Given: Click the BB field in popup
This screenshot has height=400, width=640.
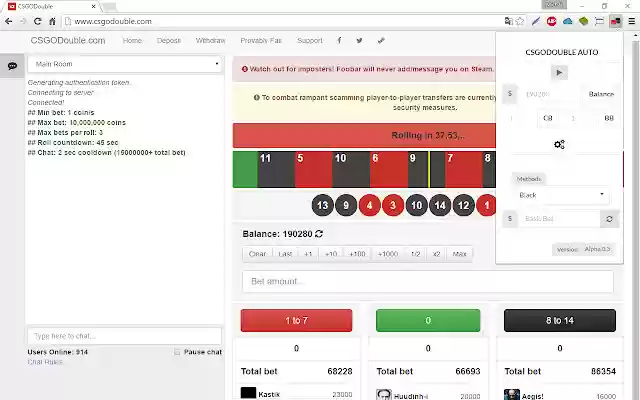Looking at the screenshot, I should (x=609, y=118).
